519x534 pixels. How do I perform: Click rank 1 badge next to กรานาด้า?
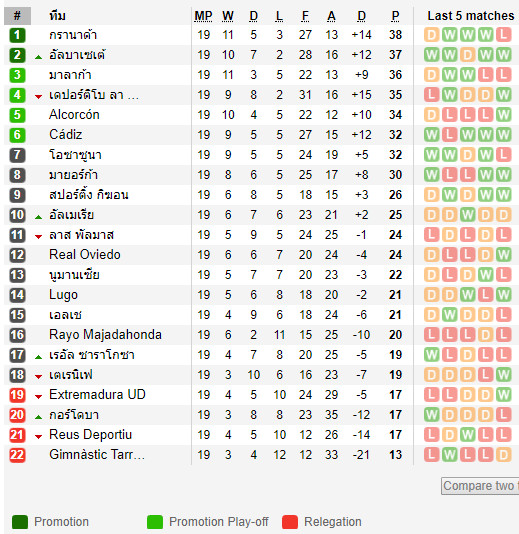[17, 35]
